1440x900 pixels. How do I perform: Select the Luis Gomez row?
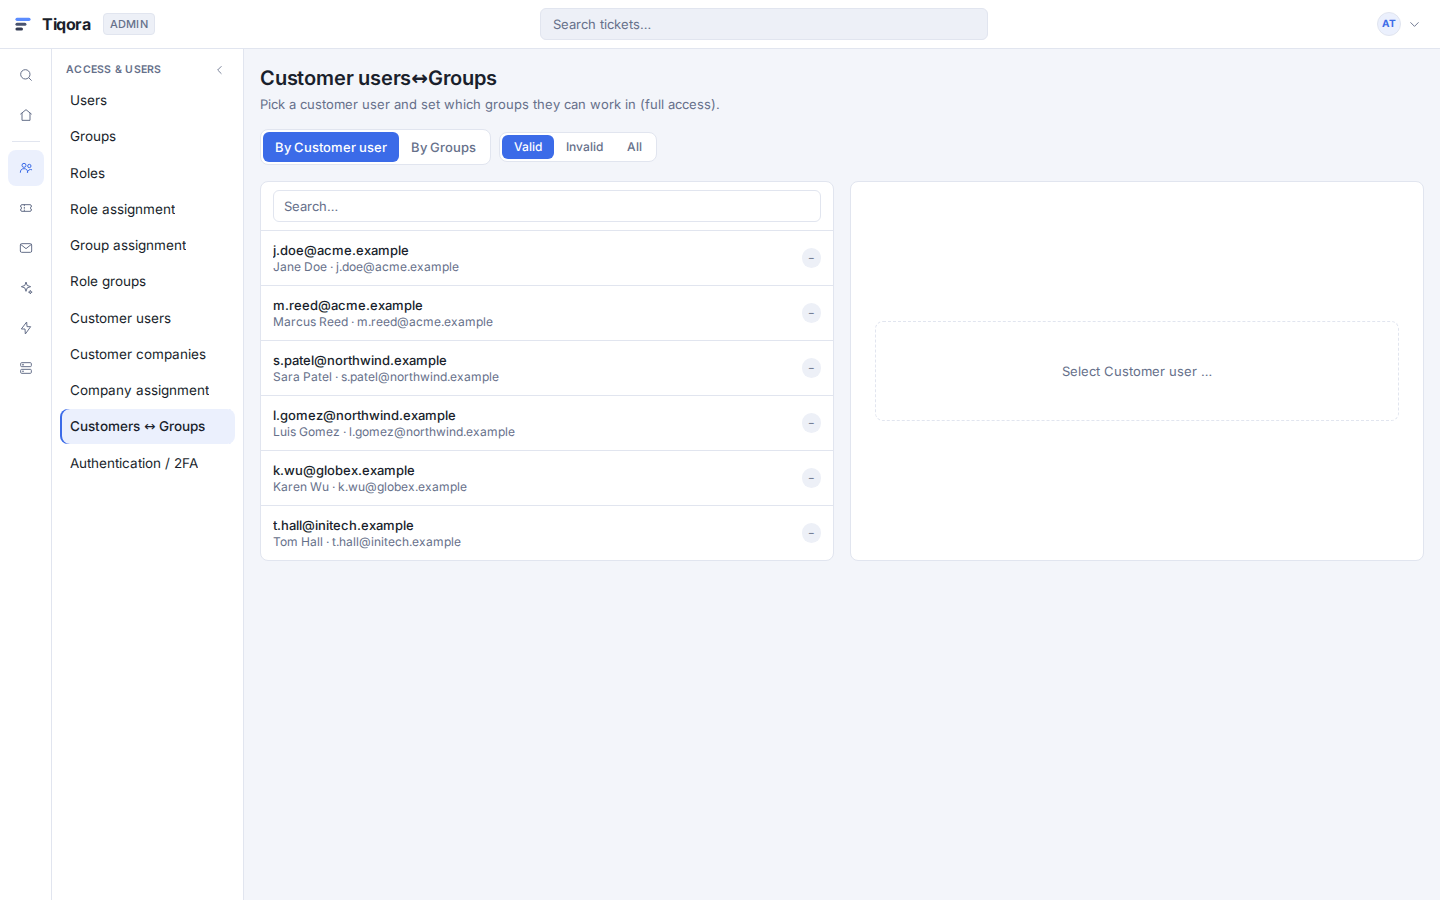(x=547, y=423)
